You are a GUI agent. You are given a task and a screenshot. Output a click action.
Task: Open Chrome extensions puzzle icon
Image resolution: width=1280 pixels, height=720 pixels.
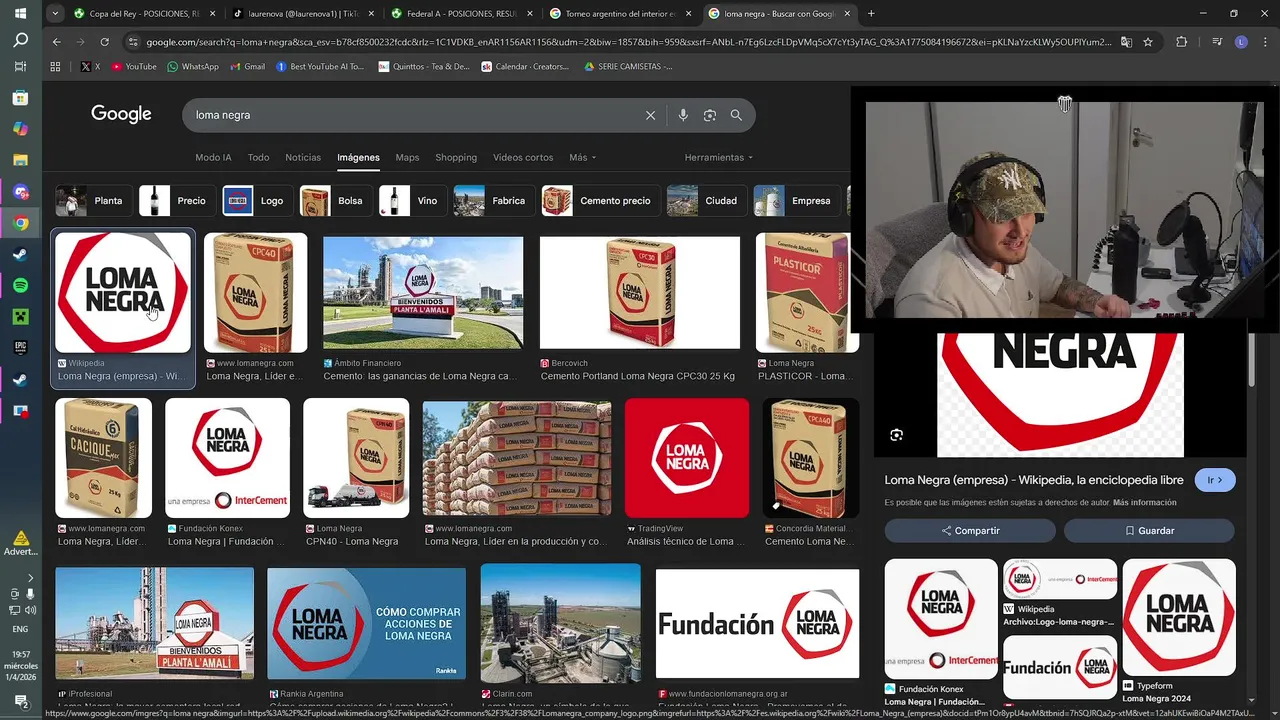pos(1181,42)
